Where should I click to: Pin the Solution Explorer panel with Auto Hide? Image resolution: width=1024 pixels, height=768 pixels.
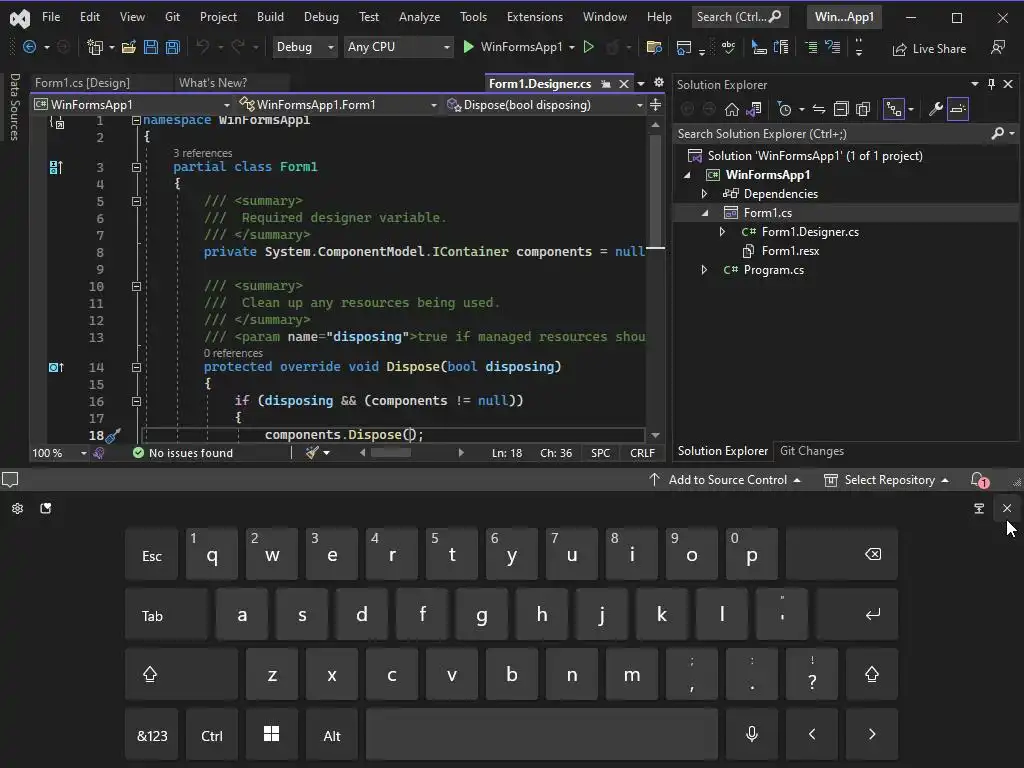point(991,84)
